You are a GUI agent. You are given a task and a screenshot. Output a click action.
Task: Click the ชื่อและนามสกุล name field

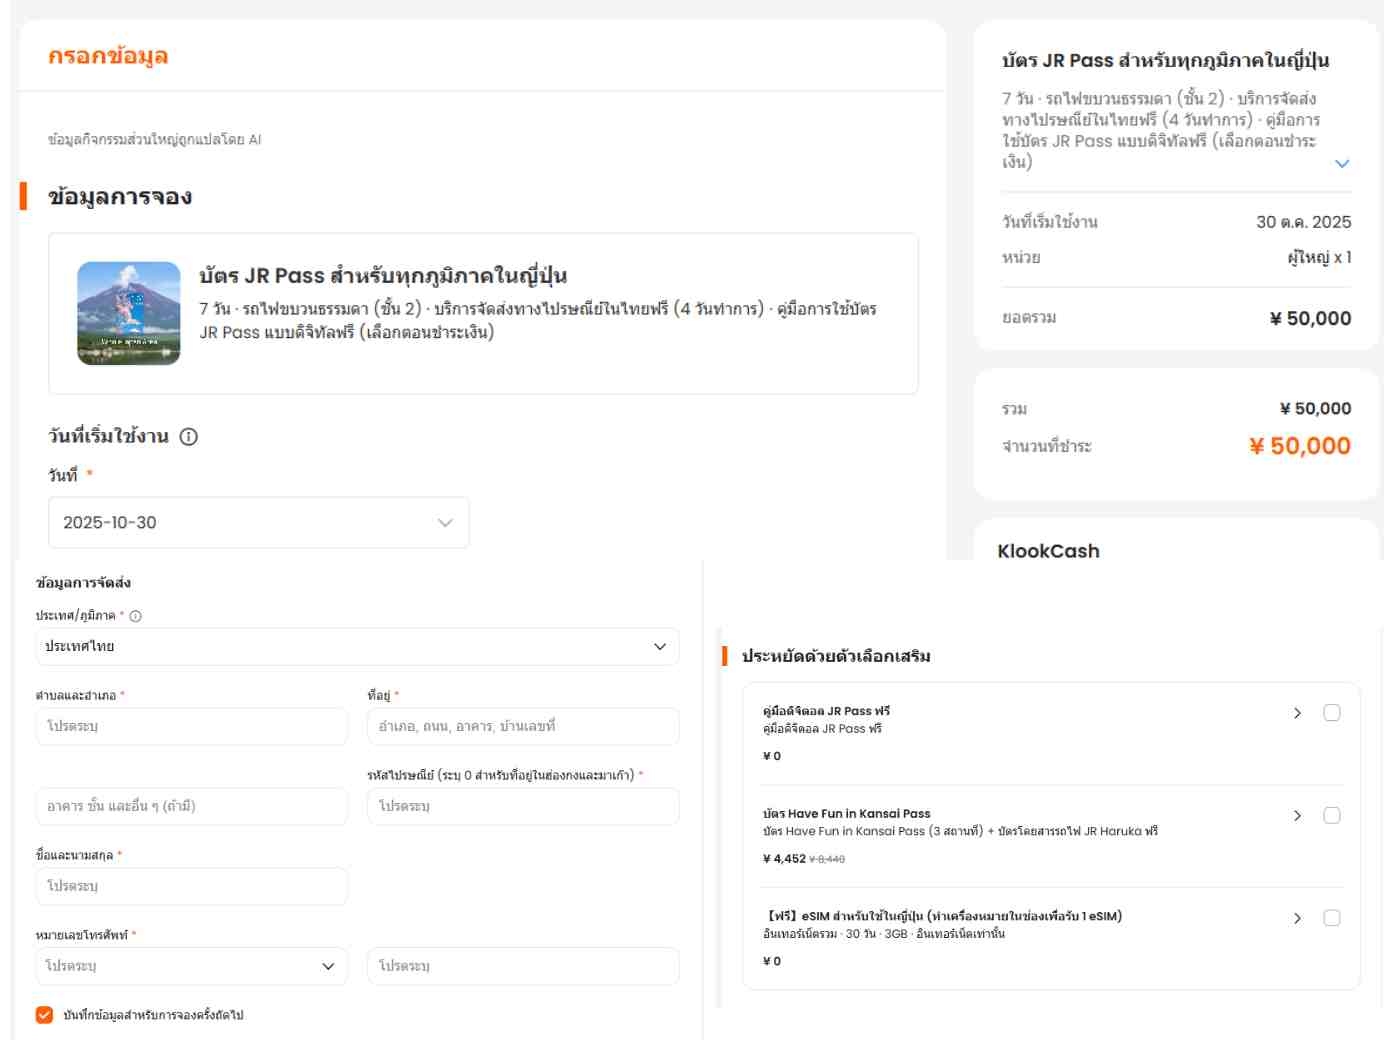pos(191,886)
